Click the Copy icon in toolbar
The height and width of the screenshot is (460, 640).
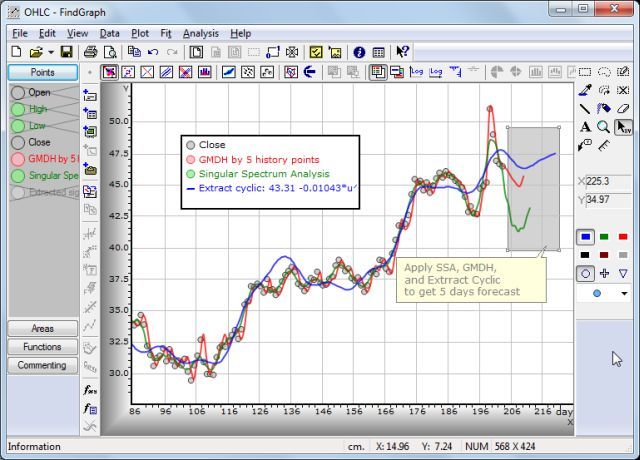click(x=134, y=52)
